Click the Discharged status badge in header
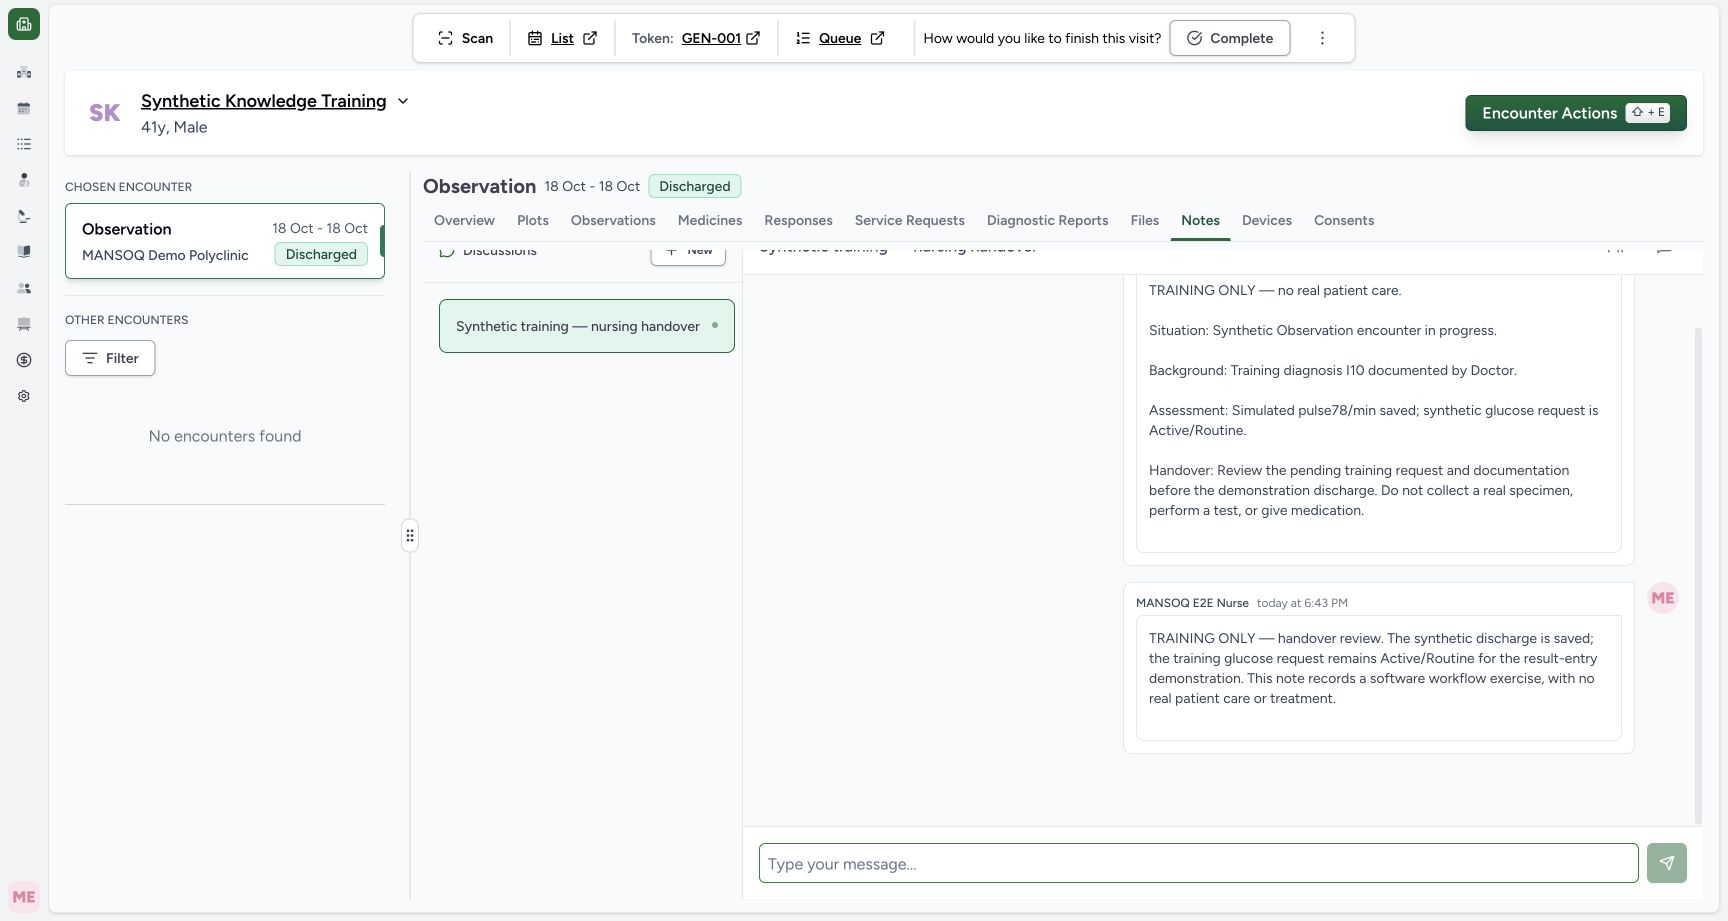The height and width of the screenshot is (921, 1728). coord(694,186)
